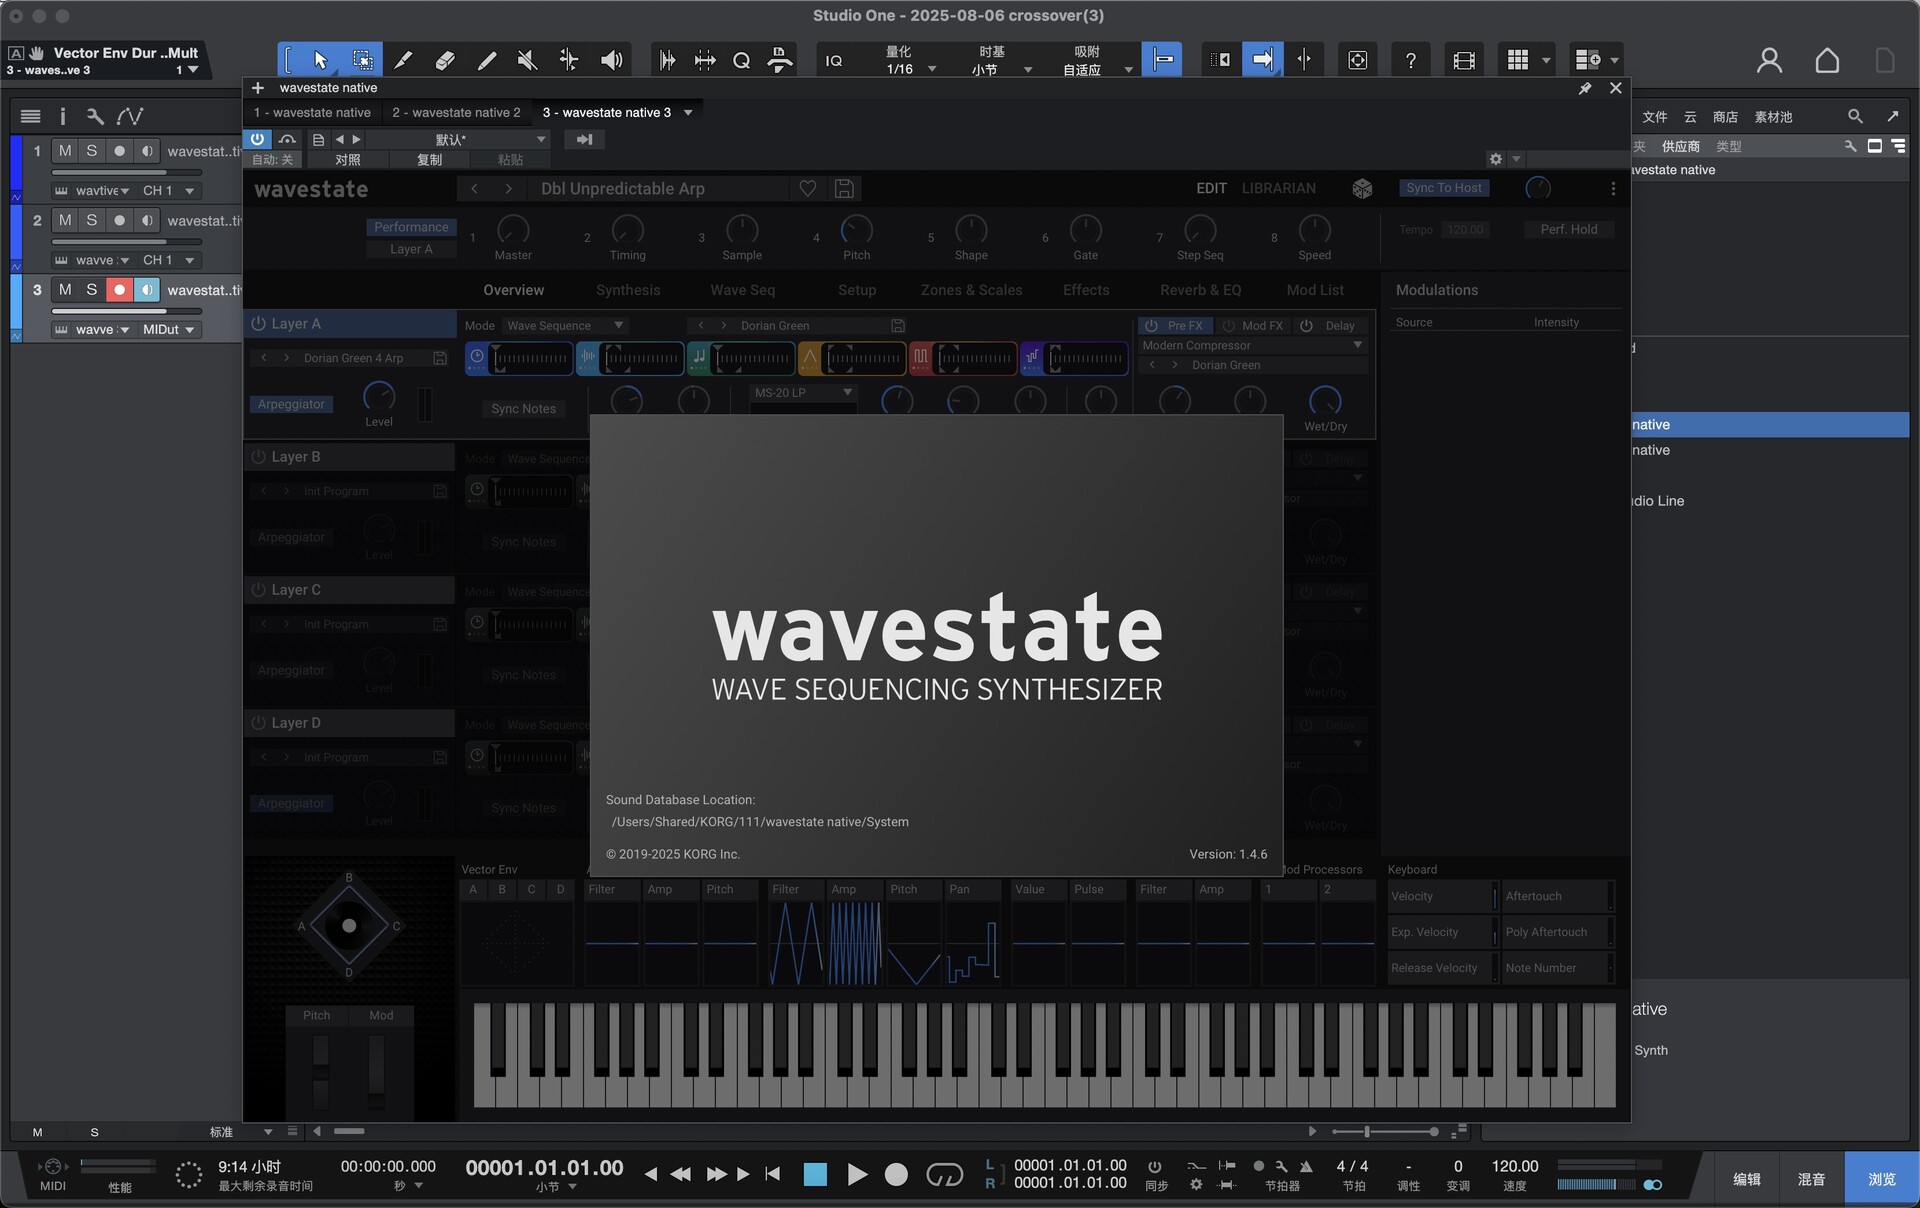This screenshot has width=1920, height=1208.
Task: Open the IQ settings button
Action: pos(834,61)
